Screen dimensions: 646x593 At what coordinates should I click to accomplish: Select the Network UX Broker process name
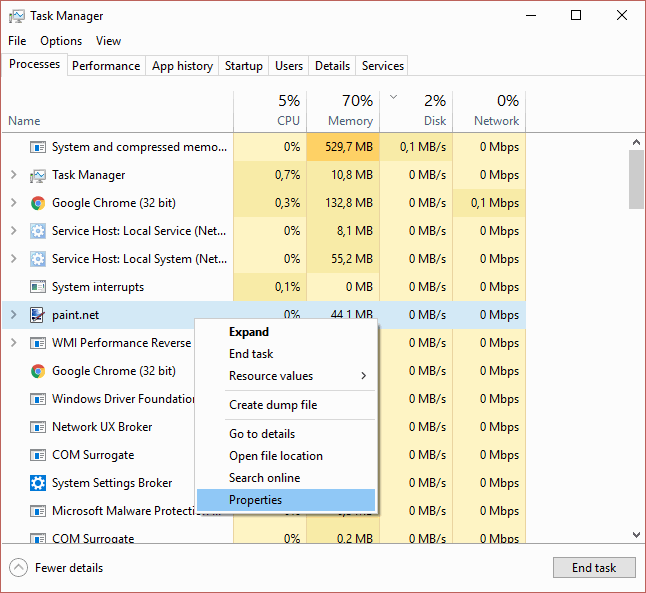click(x=102, y=427)
